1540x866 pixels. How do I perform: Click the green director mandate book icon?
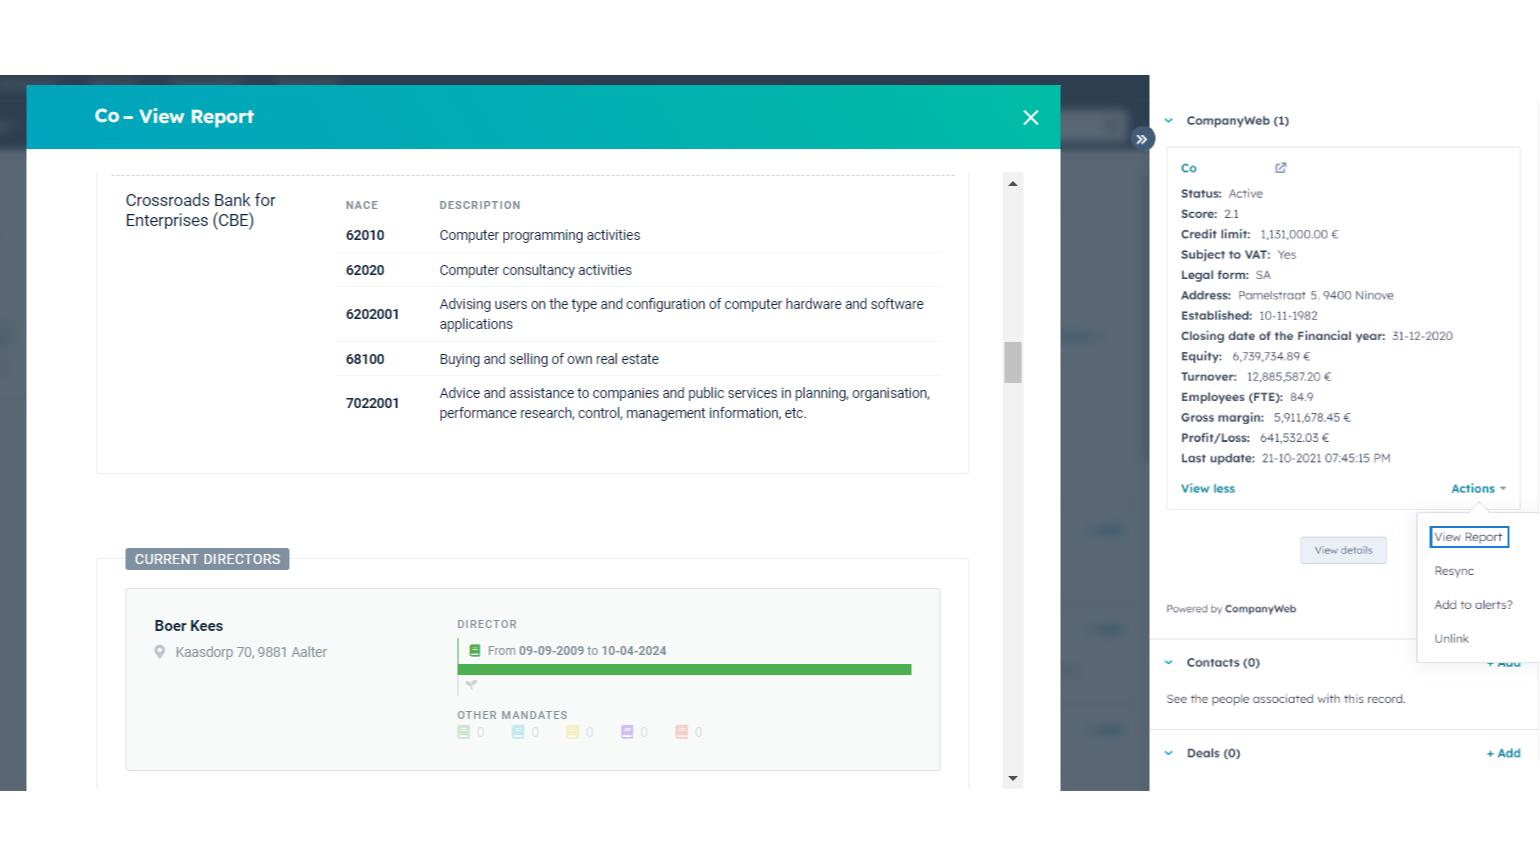(x=473, y=649)
